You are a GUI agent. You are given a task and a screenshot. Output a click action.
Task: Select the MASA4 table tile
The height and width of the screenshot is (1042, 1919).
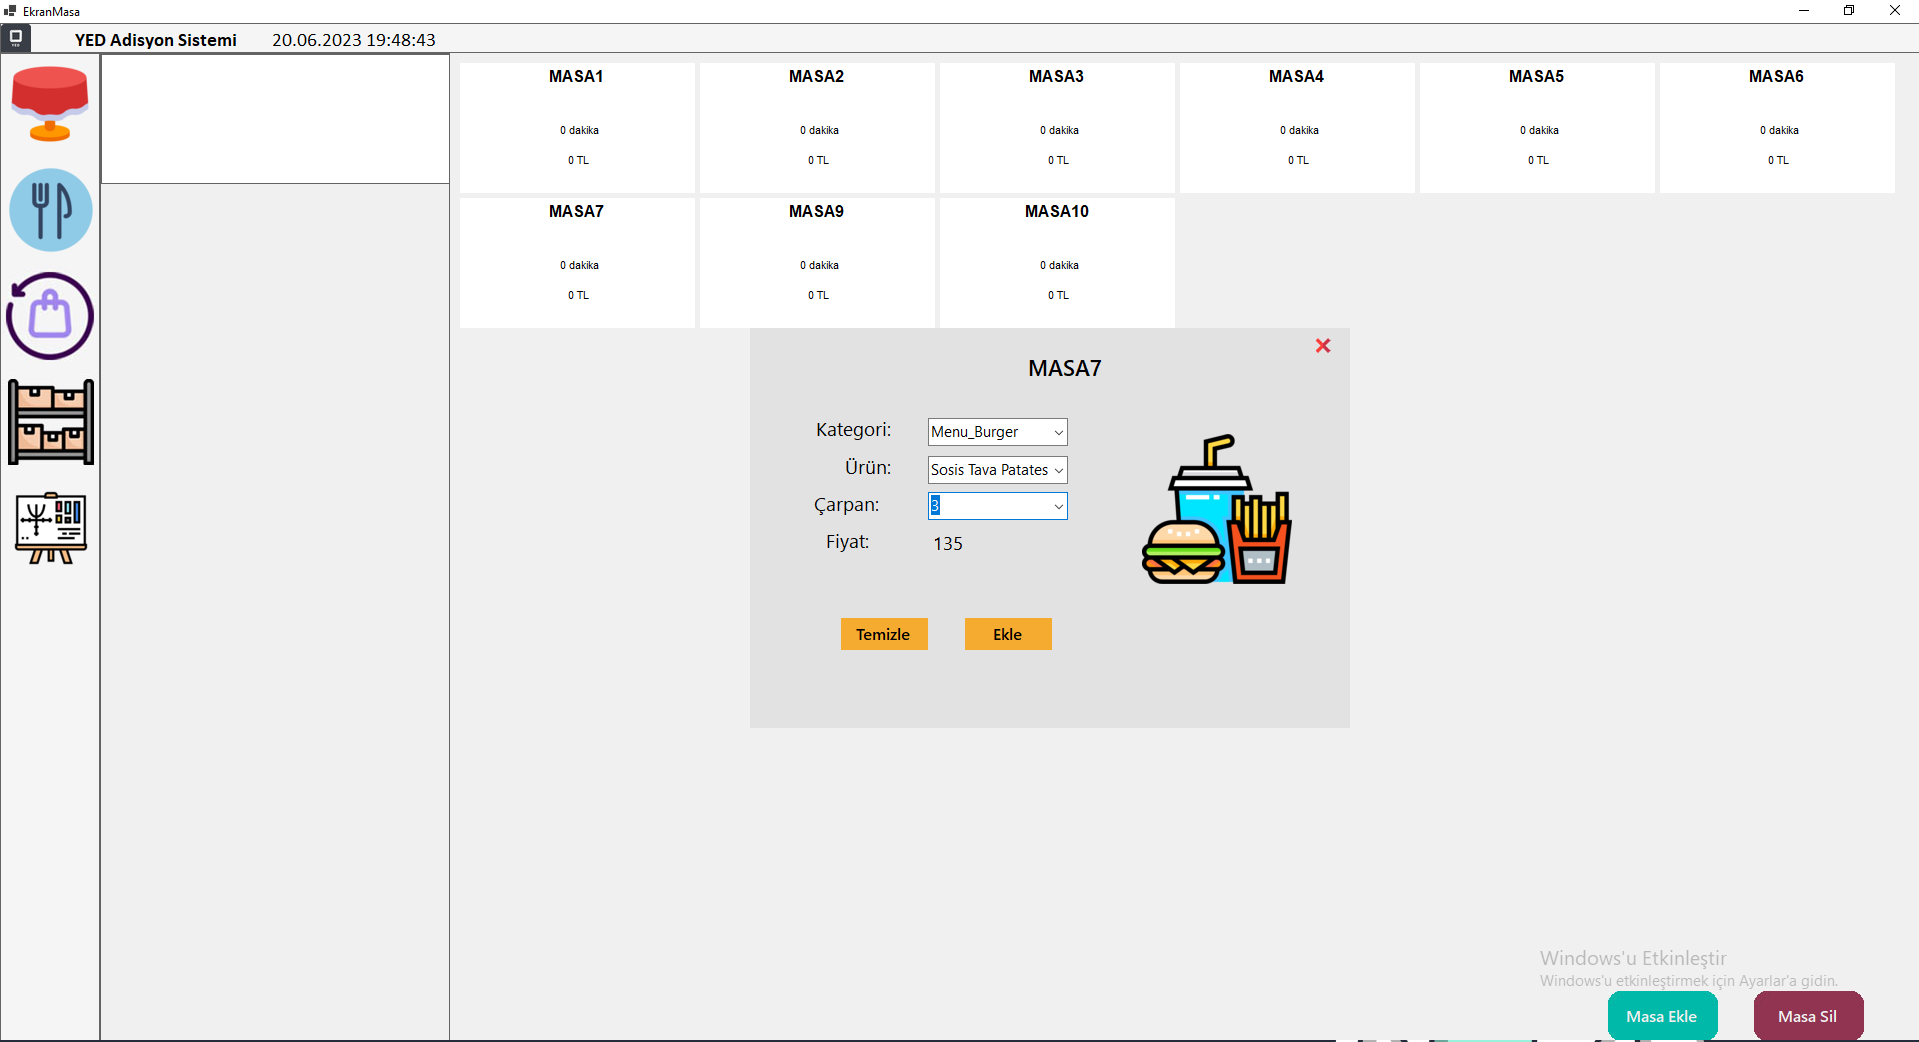[1297, 127]
